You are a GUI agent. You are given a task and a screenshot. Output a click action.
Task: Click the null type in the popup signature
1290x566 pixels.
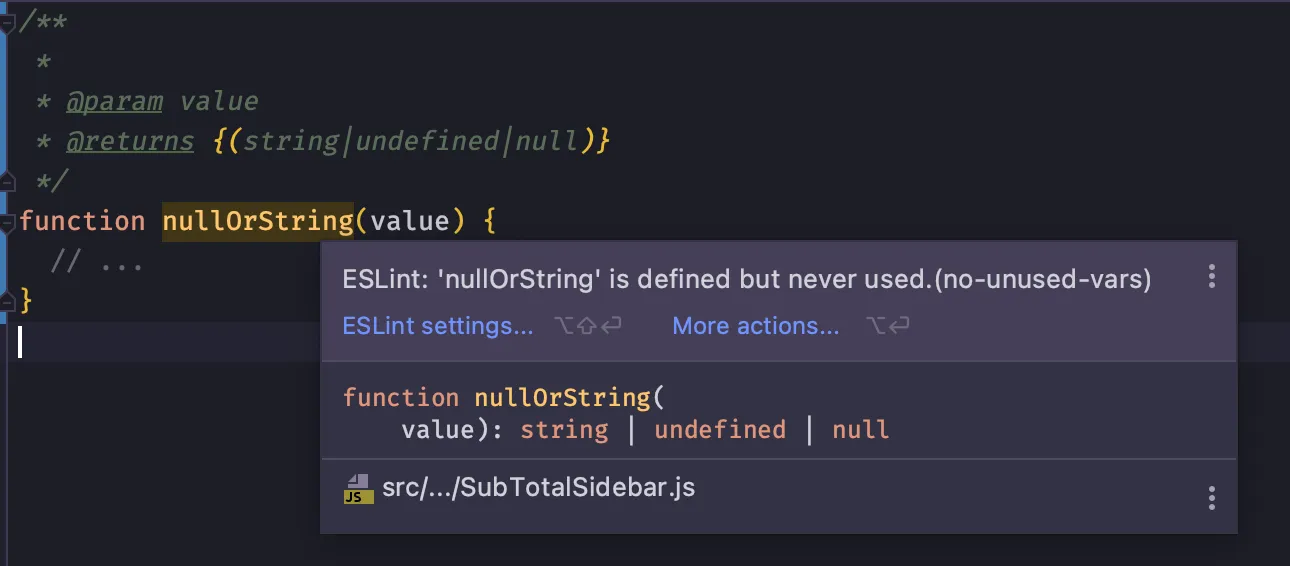point(860,430)
